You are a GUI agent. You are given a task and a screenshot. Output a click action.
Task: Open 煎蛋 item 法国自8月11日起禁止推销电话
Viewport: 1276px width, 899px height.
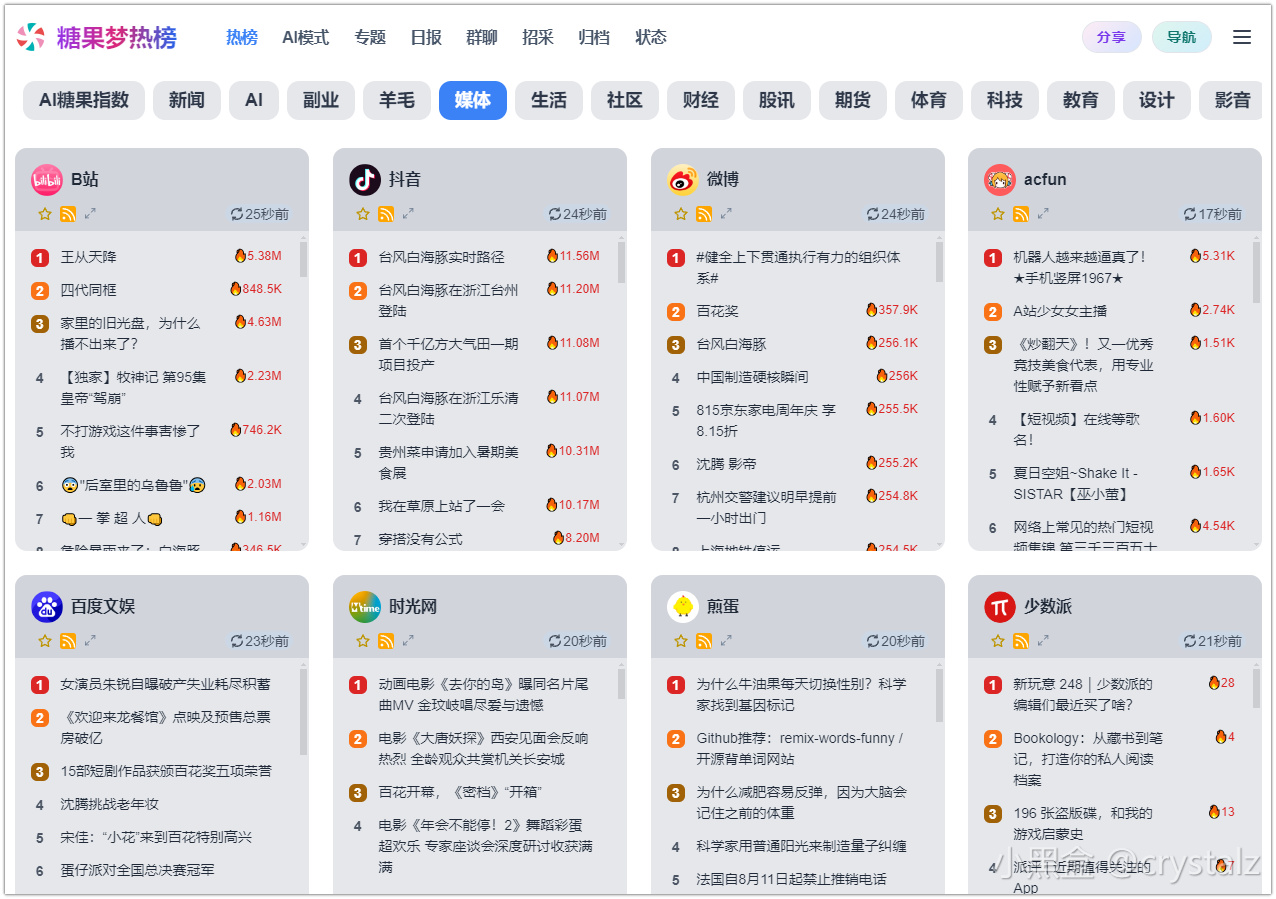(791, 879)
